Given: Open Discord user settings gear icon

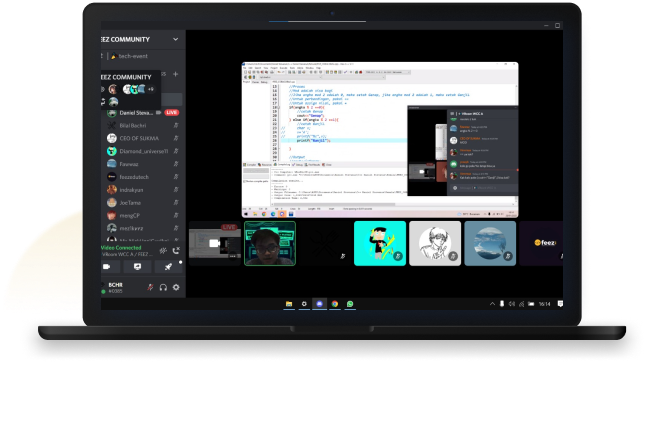Looking at the screenshot, I should coord(176,287).
